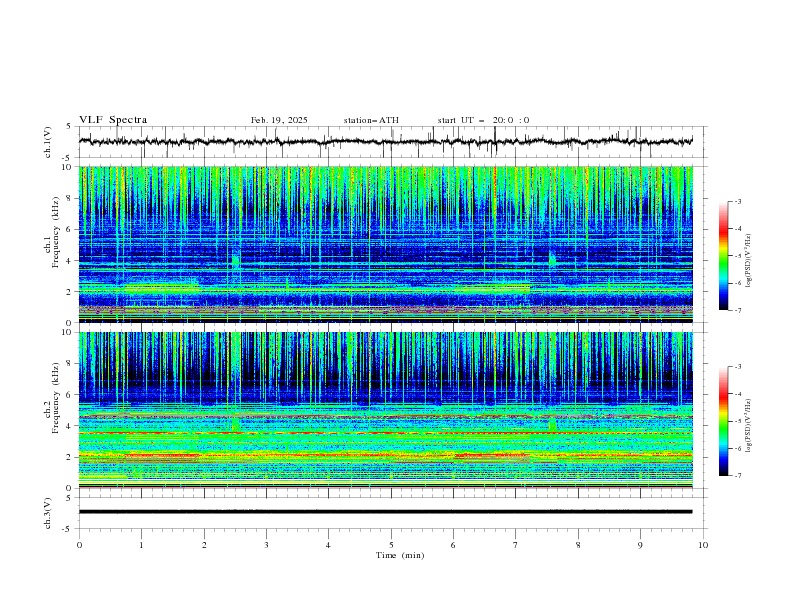Click time axis tick label "6"

[454, 545]
